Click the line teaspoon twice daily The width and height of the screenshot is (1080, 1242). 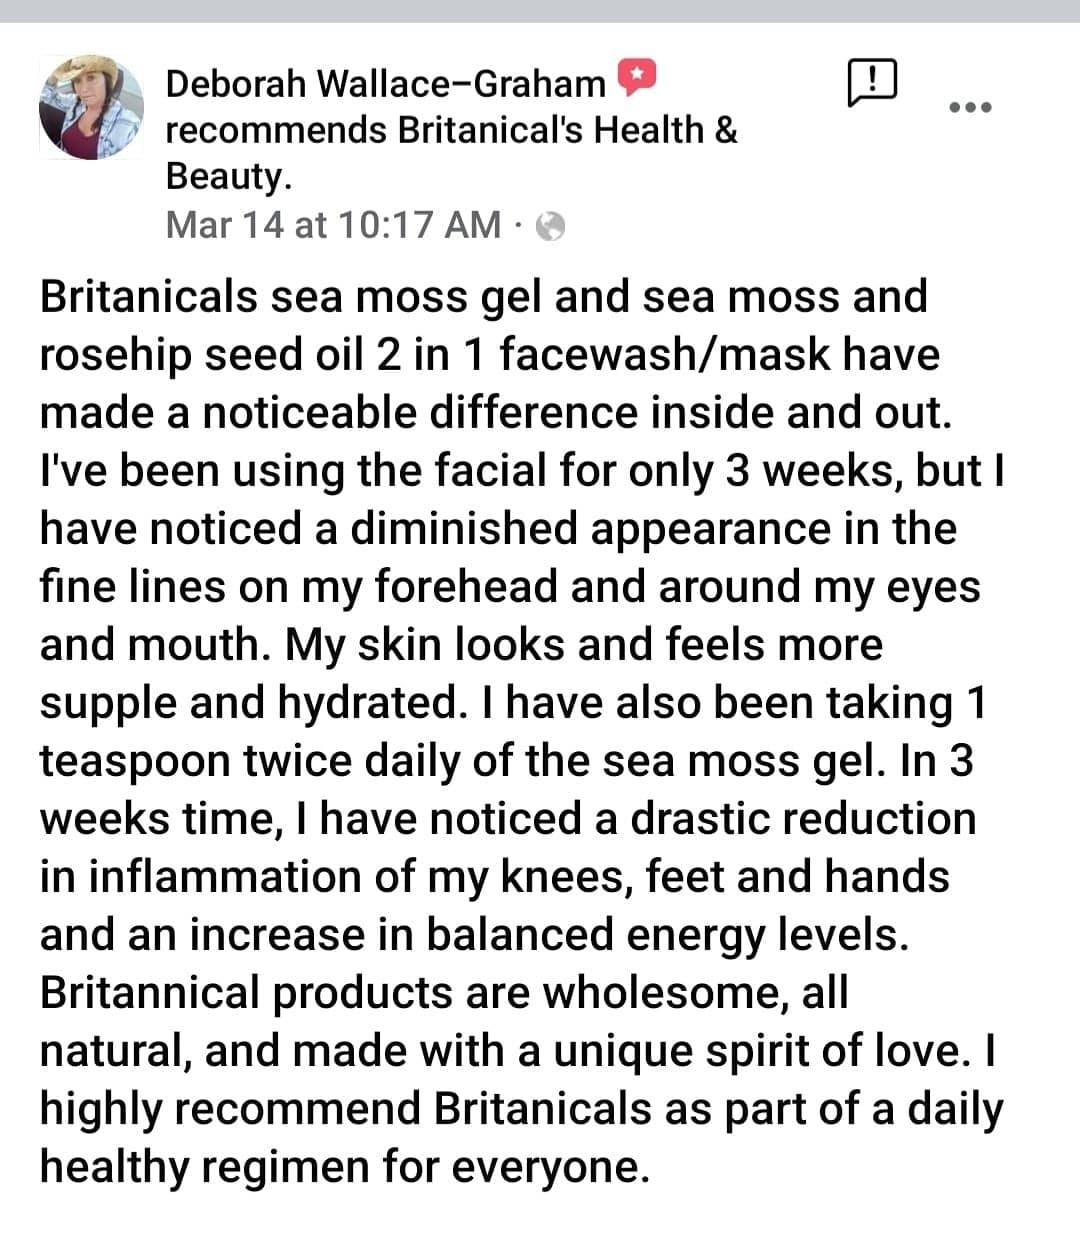(x=507, y=761)
